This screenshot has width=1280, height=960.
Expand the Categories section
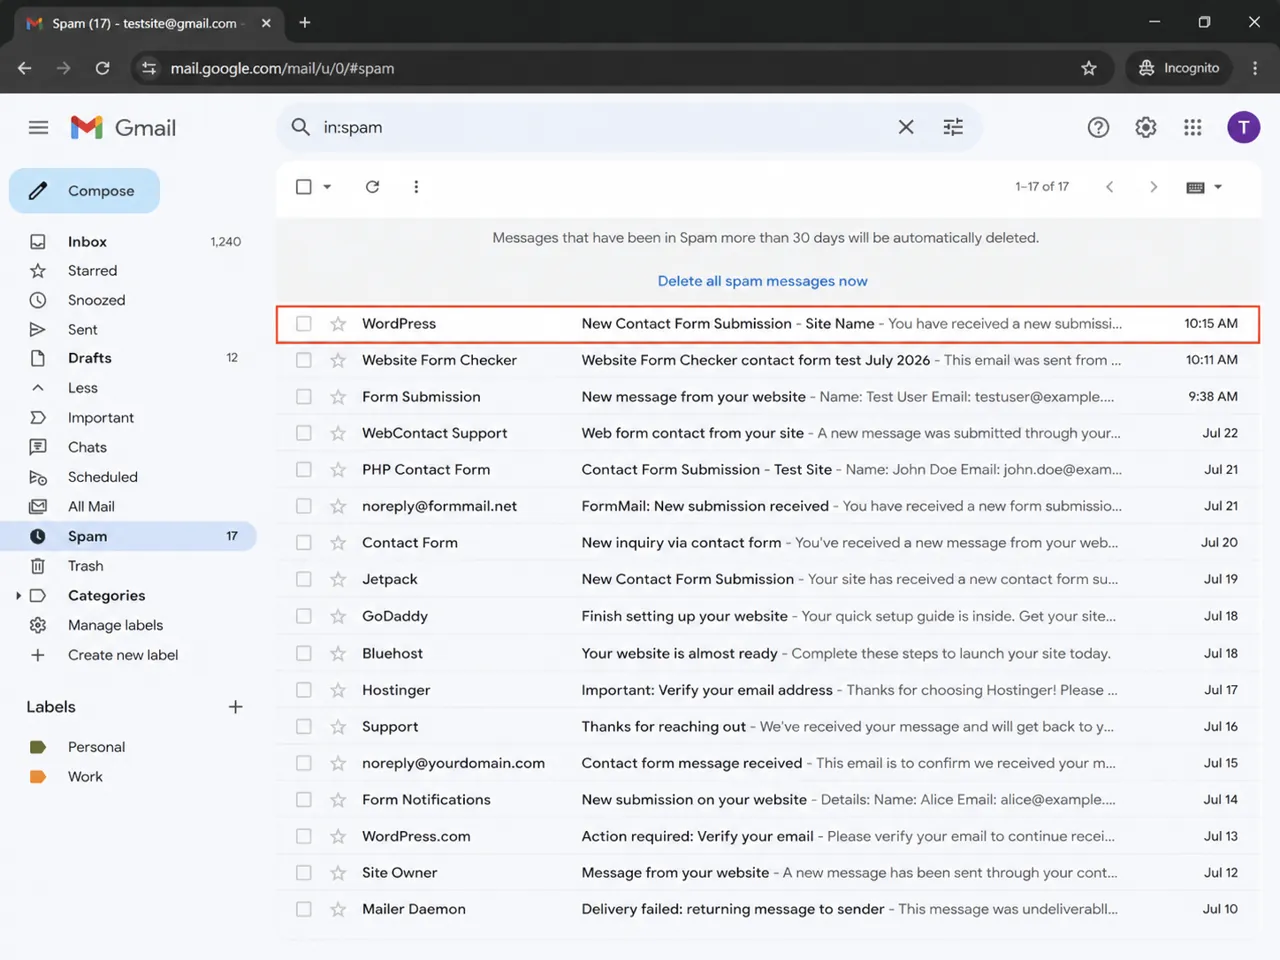[x=18, y=596]
